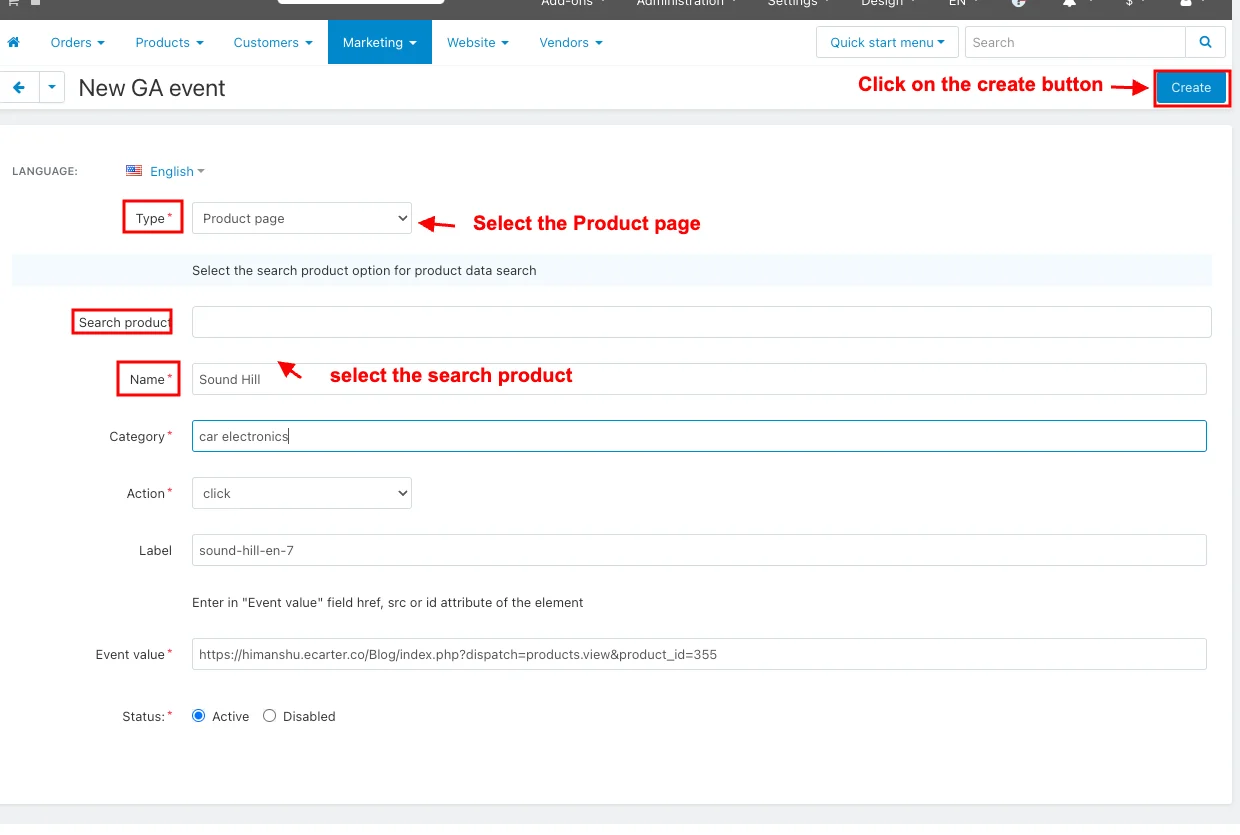1240x835 pixels.
Task: Expand the caret beside the back arrow
Action: 52,88
